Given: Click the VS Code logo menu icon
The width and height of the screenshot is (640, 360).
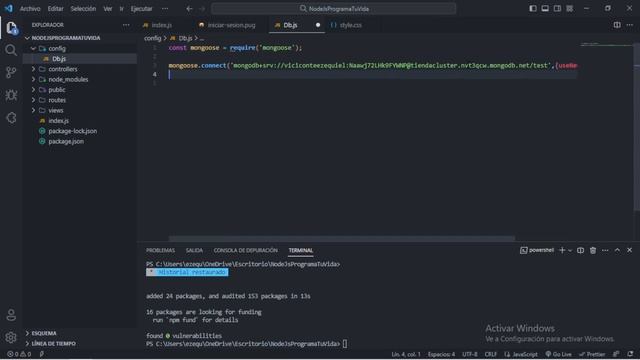Looking at the screenshot, I should coord(9,8).
